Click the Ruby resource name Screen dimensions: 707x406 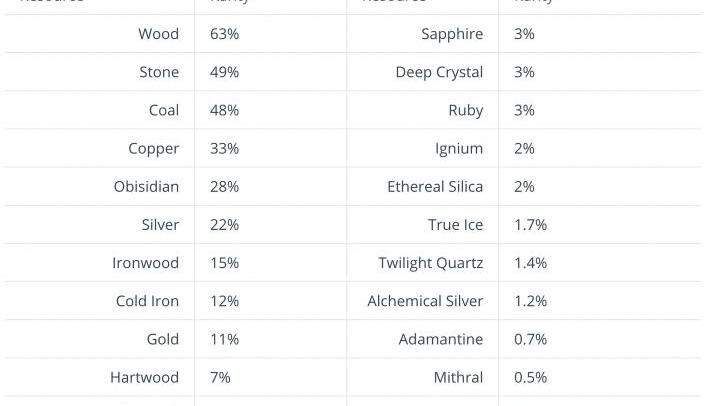465,110
